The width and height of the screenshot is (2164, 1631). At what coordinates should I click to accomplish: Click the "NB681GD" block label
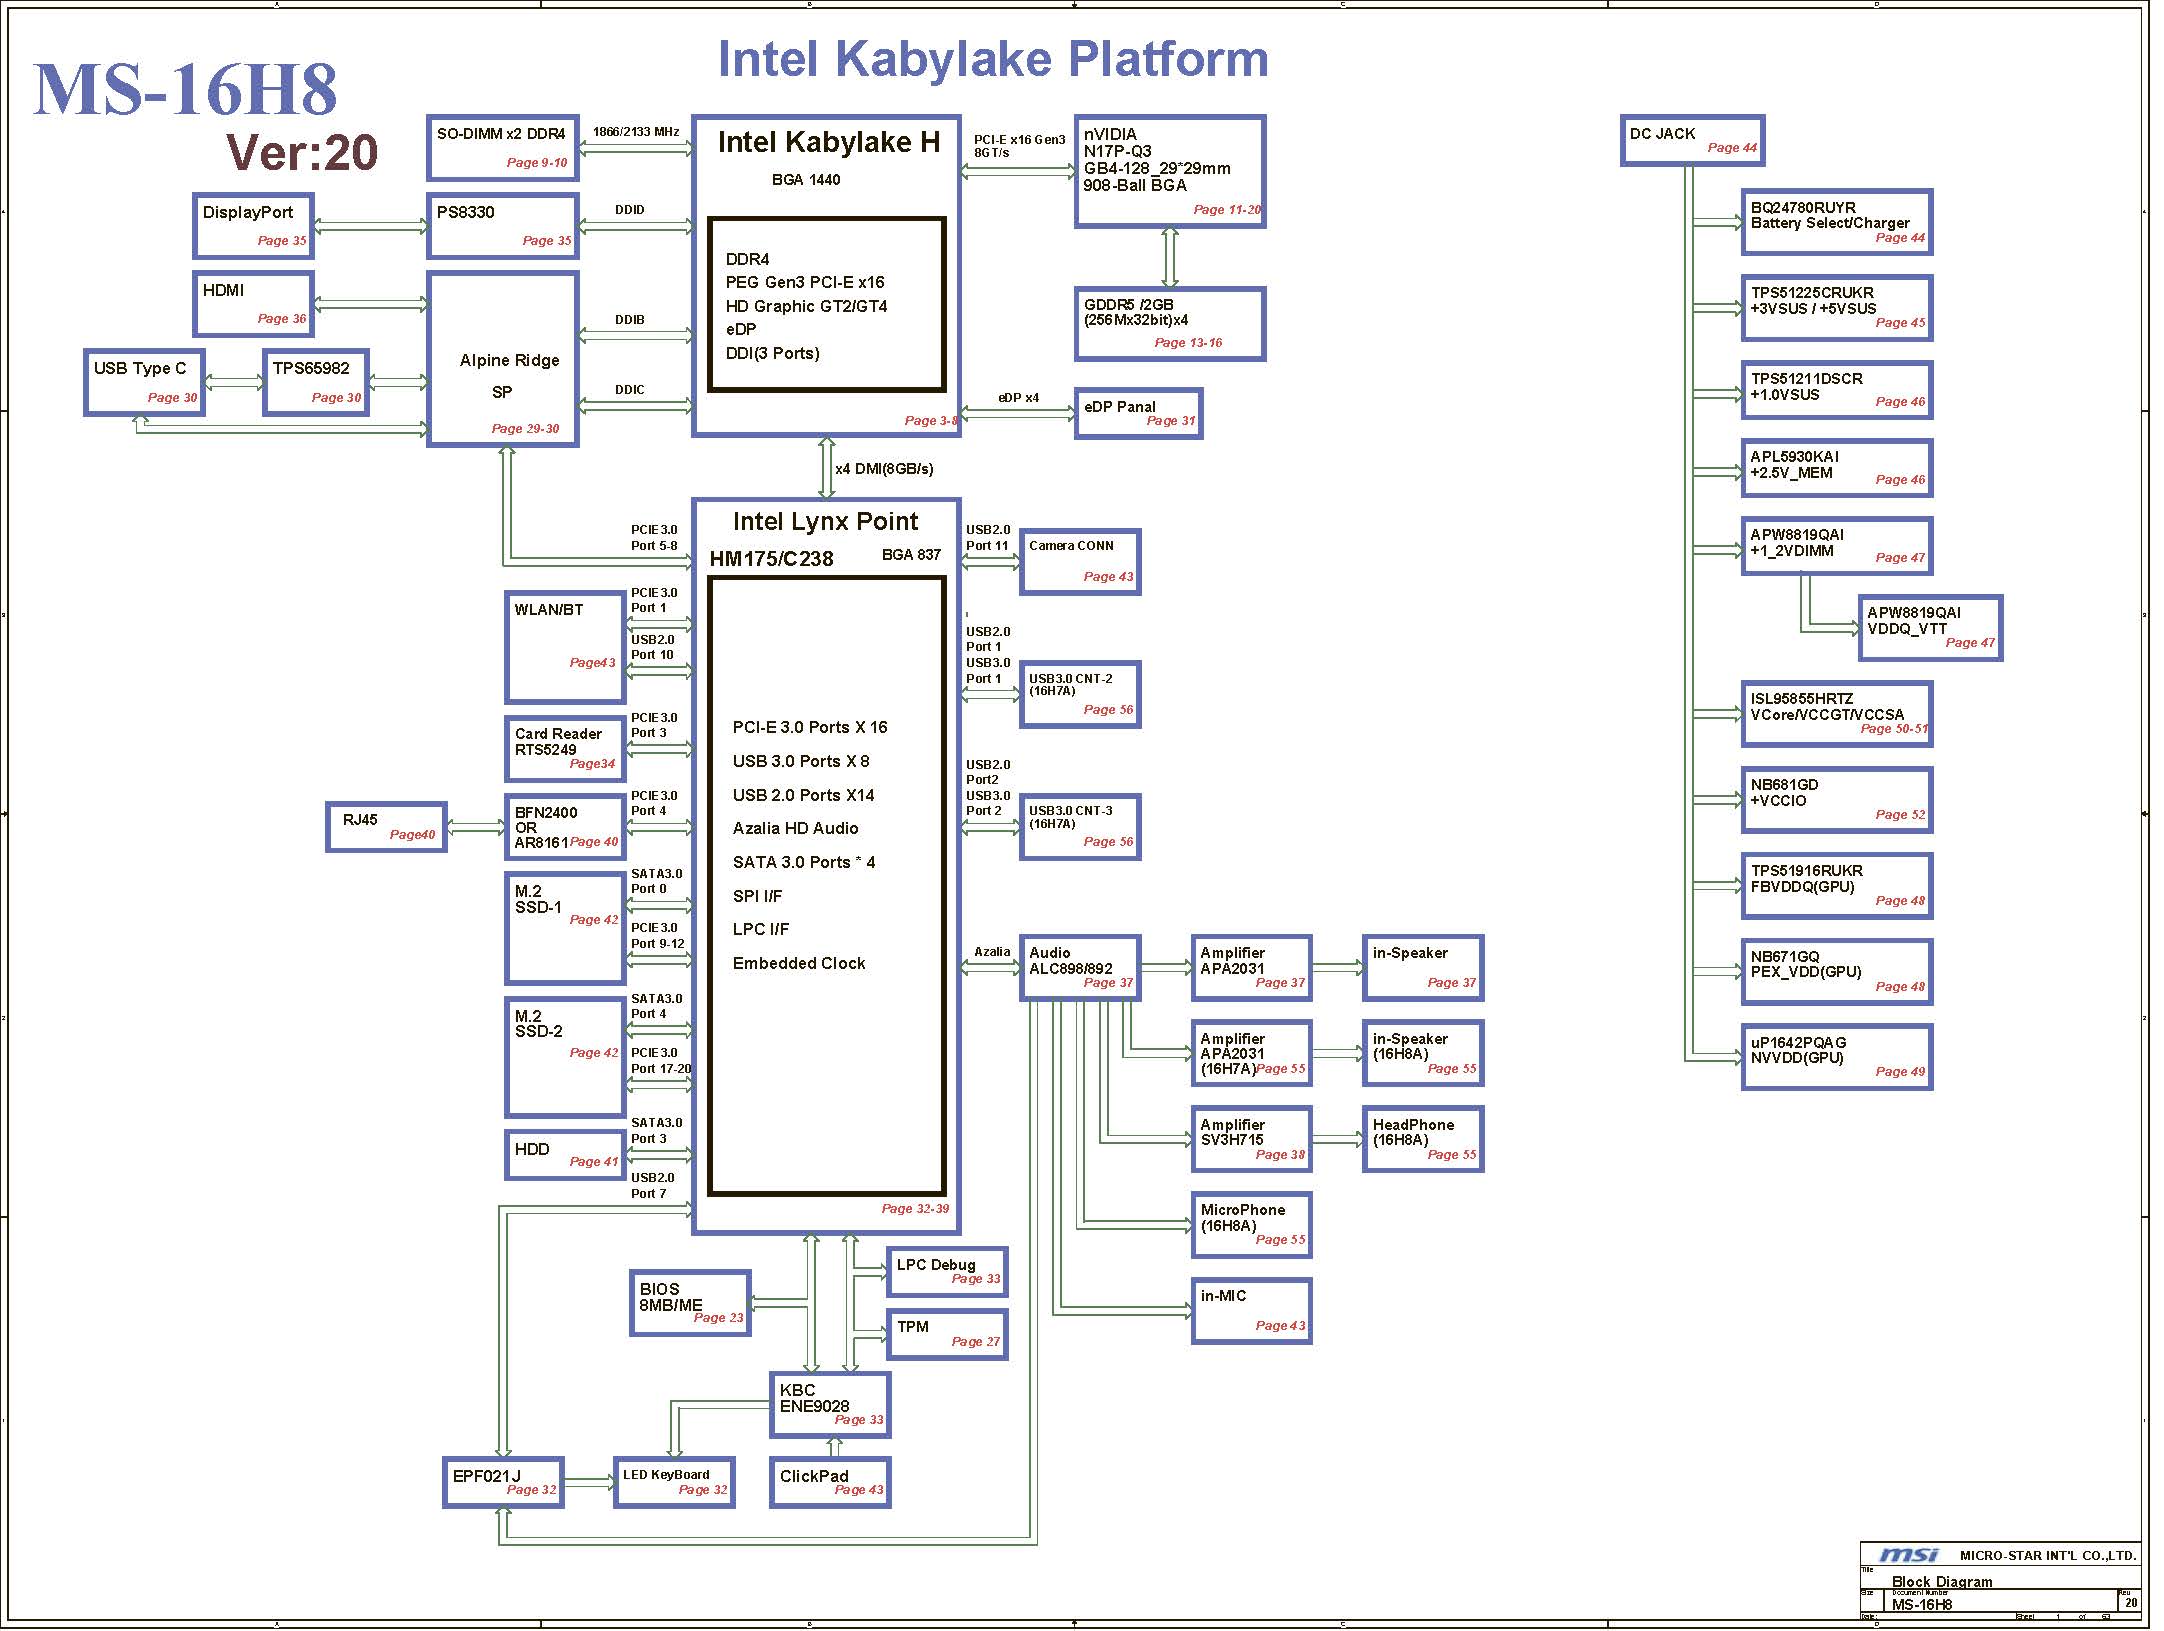click(x=1784, y=785)
